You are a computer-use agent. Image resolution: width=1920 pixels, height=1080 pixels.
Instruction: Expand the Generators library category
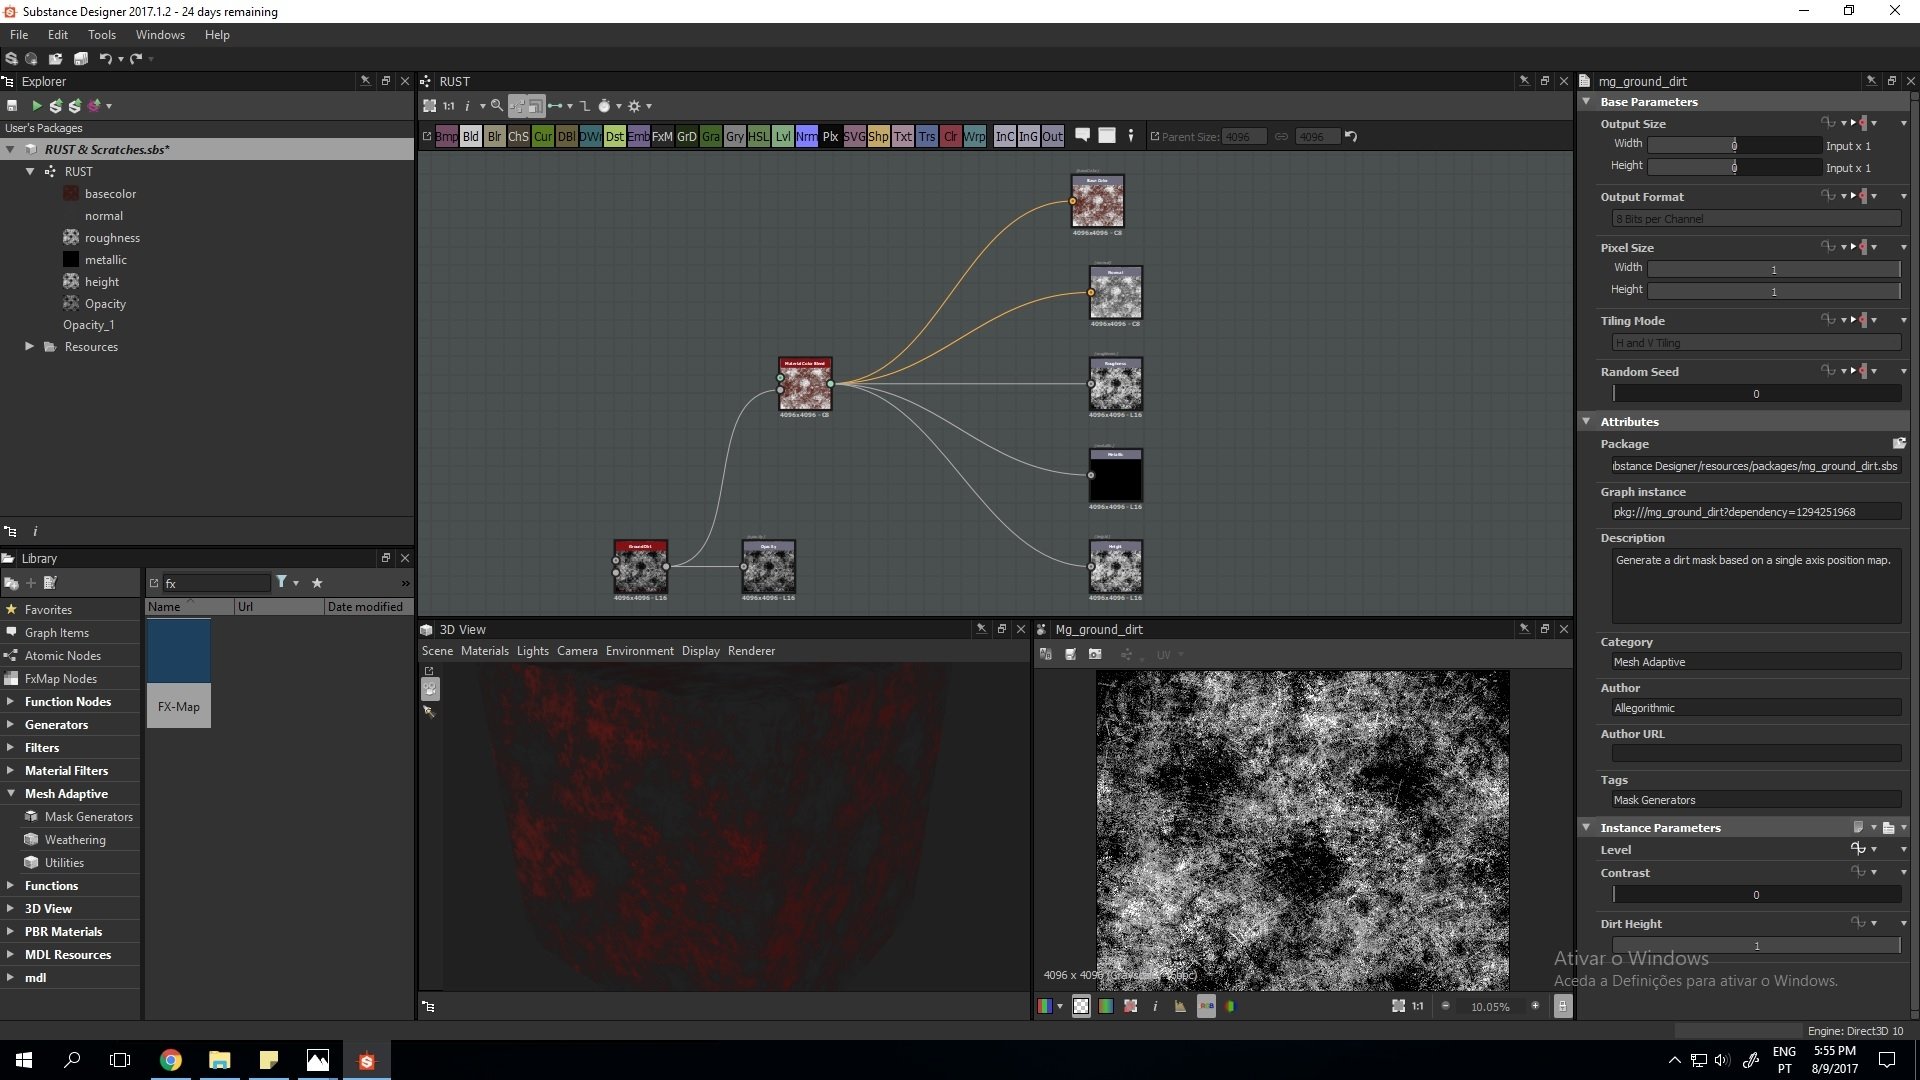pos(10,725)
